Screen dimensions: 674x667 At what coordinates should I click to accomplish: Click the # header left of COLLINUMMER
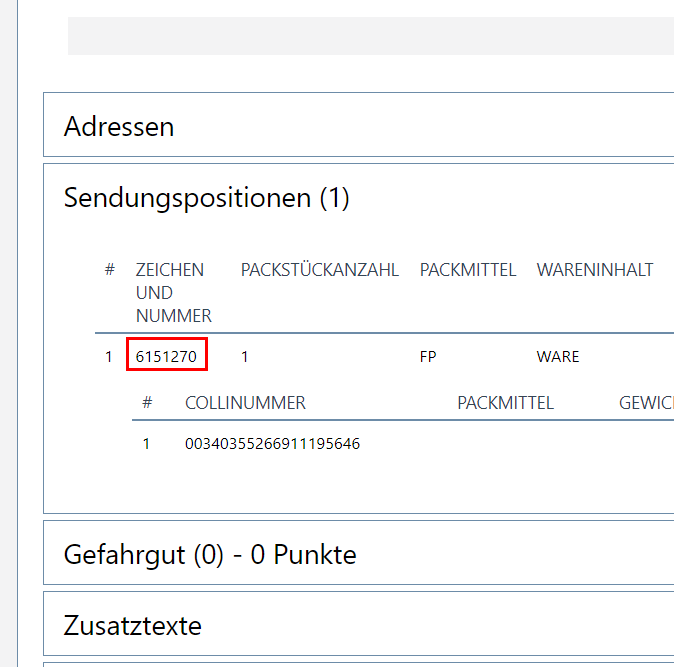(x=147, y=403)
